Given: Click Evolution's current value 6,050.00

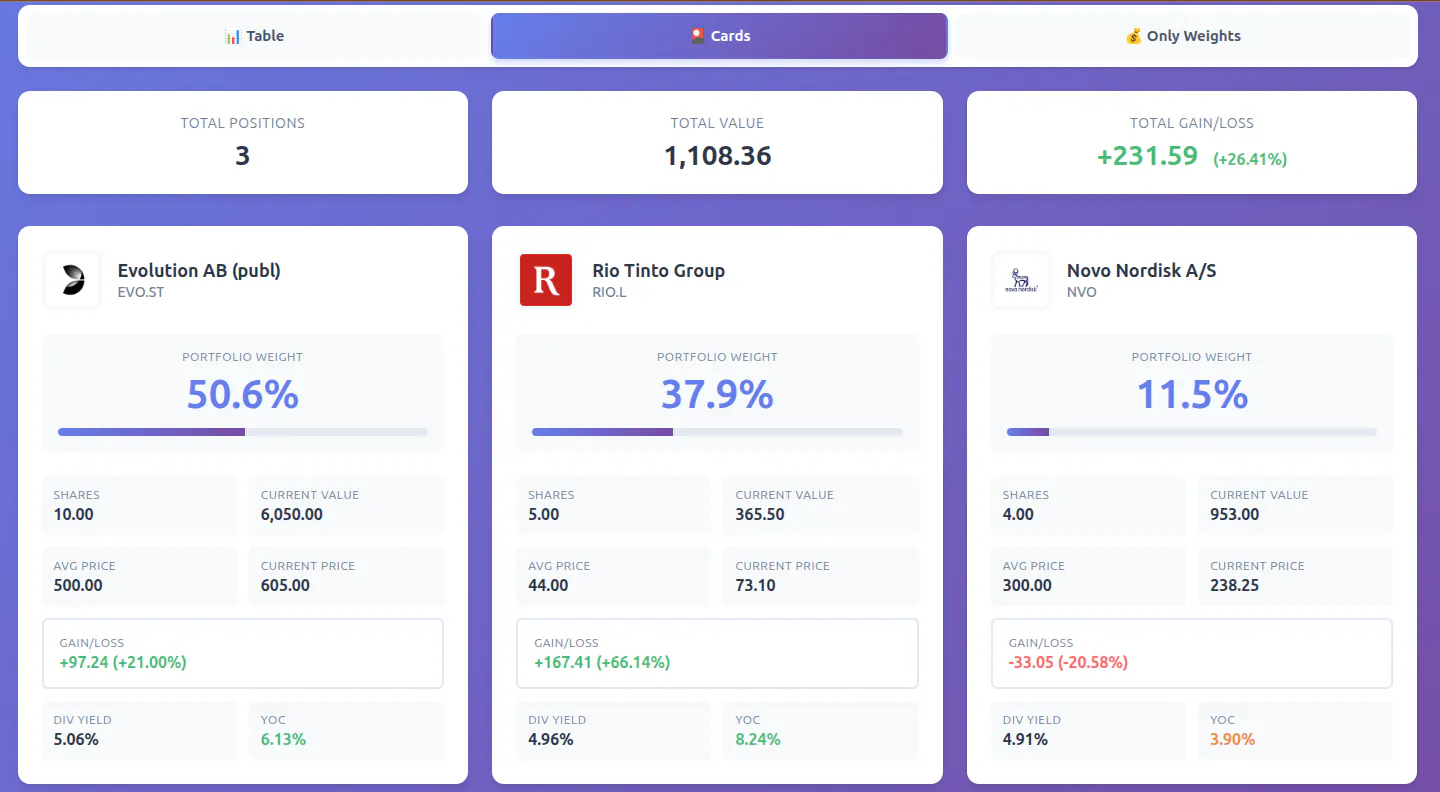Looking at the screenshot, I should (292, 514).
